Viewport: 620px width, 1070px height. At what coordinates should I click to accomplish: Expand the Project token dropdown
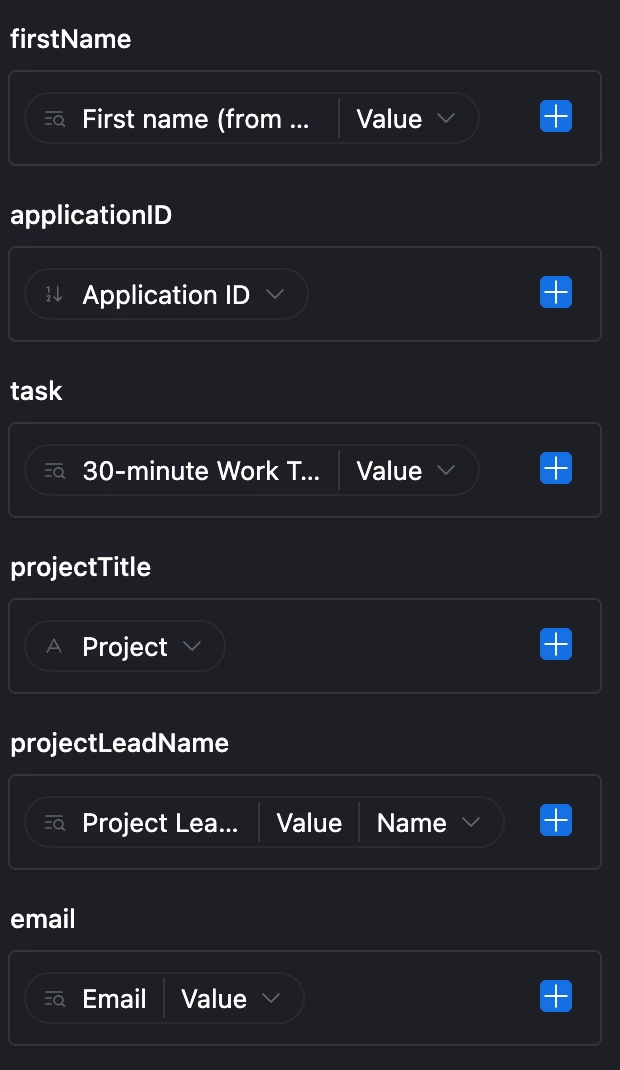[192, 647]
